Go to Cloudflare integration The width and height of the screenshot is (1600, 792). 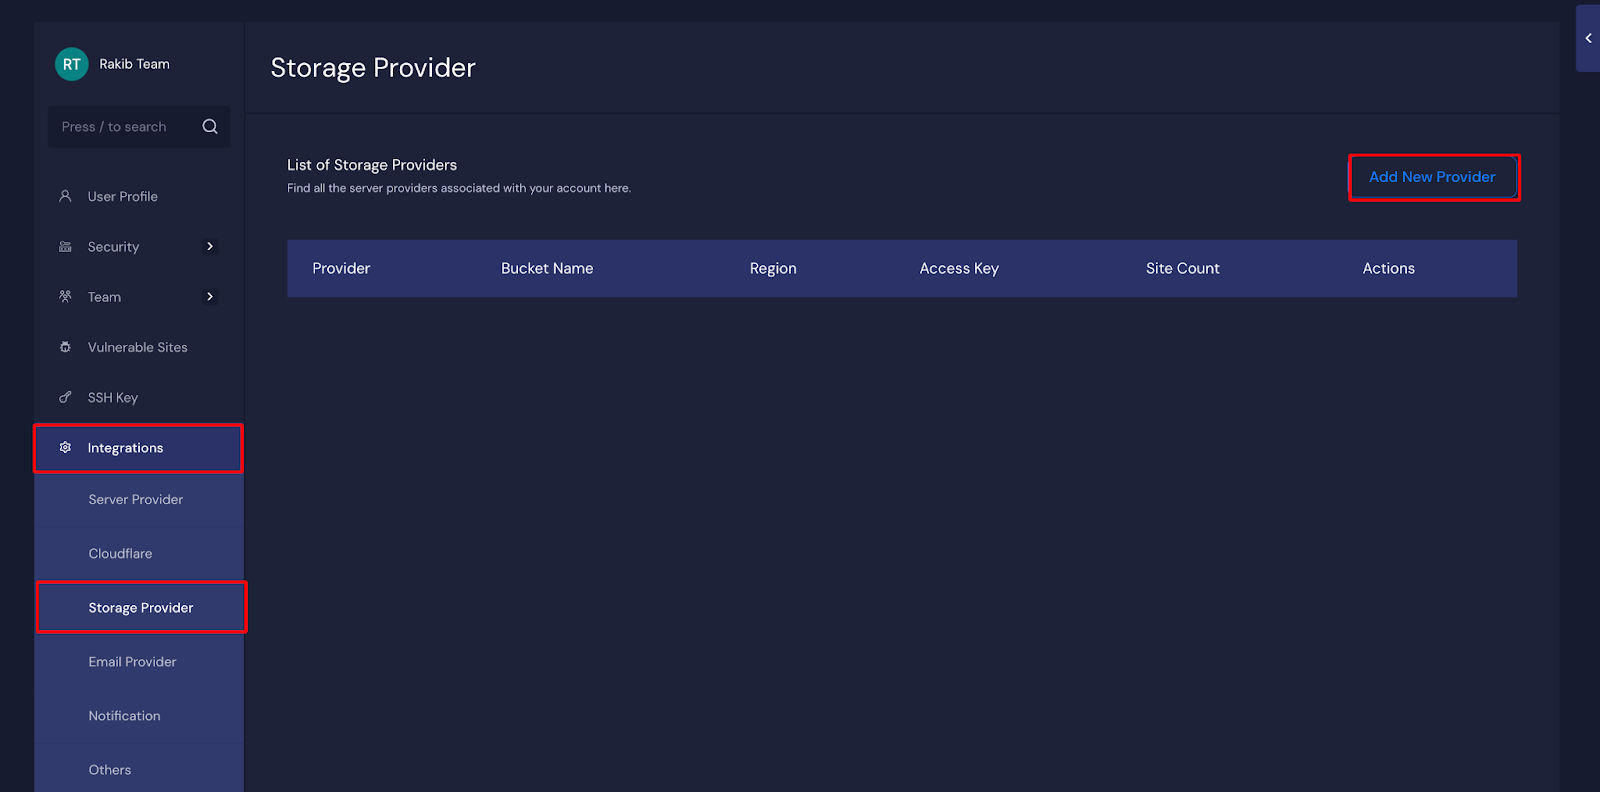[120, 554]
